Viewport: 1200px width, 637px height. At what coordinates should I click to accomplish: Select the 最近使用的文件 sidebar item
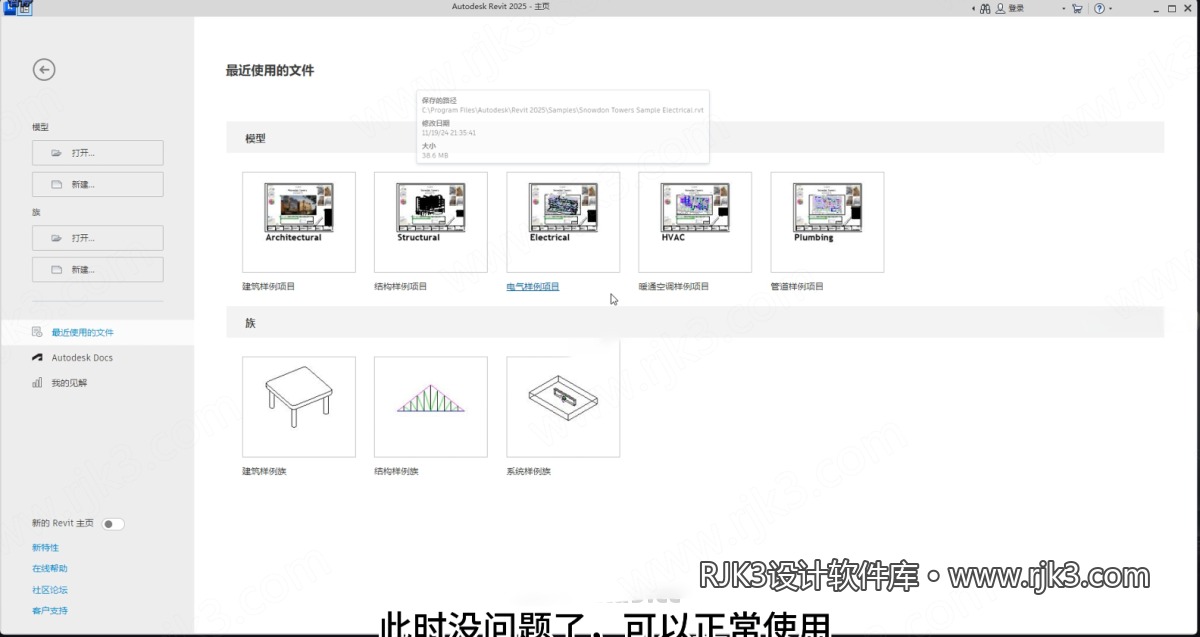[97, 332]
